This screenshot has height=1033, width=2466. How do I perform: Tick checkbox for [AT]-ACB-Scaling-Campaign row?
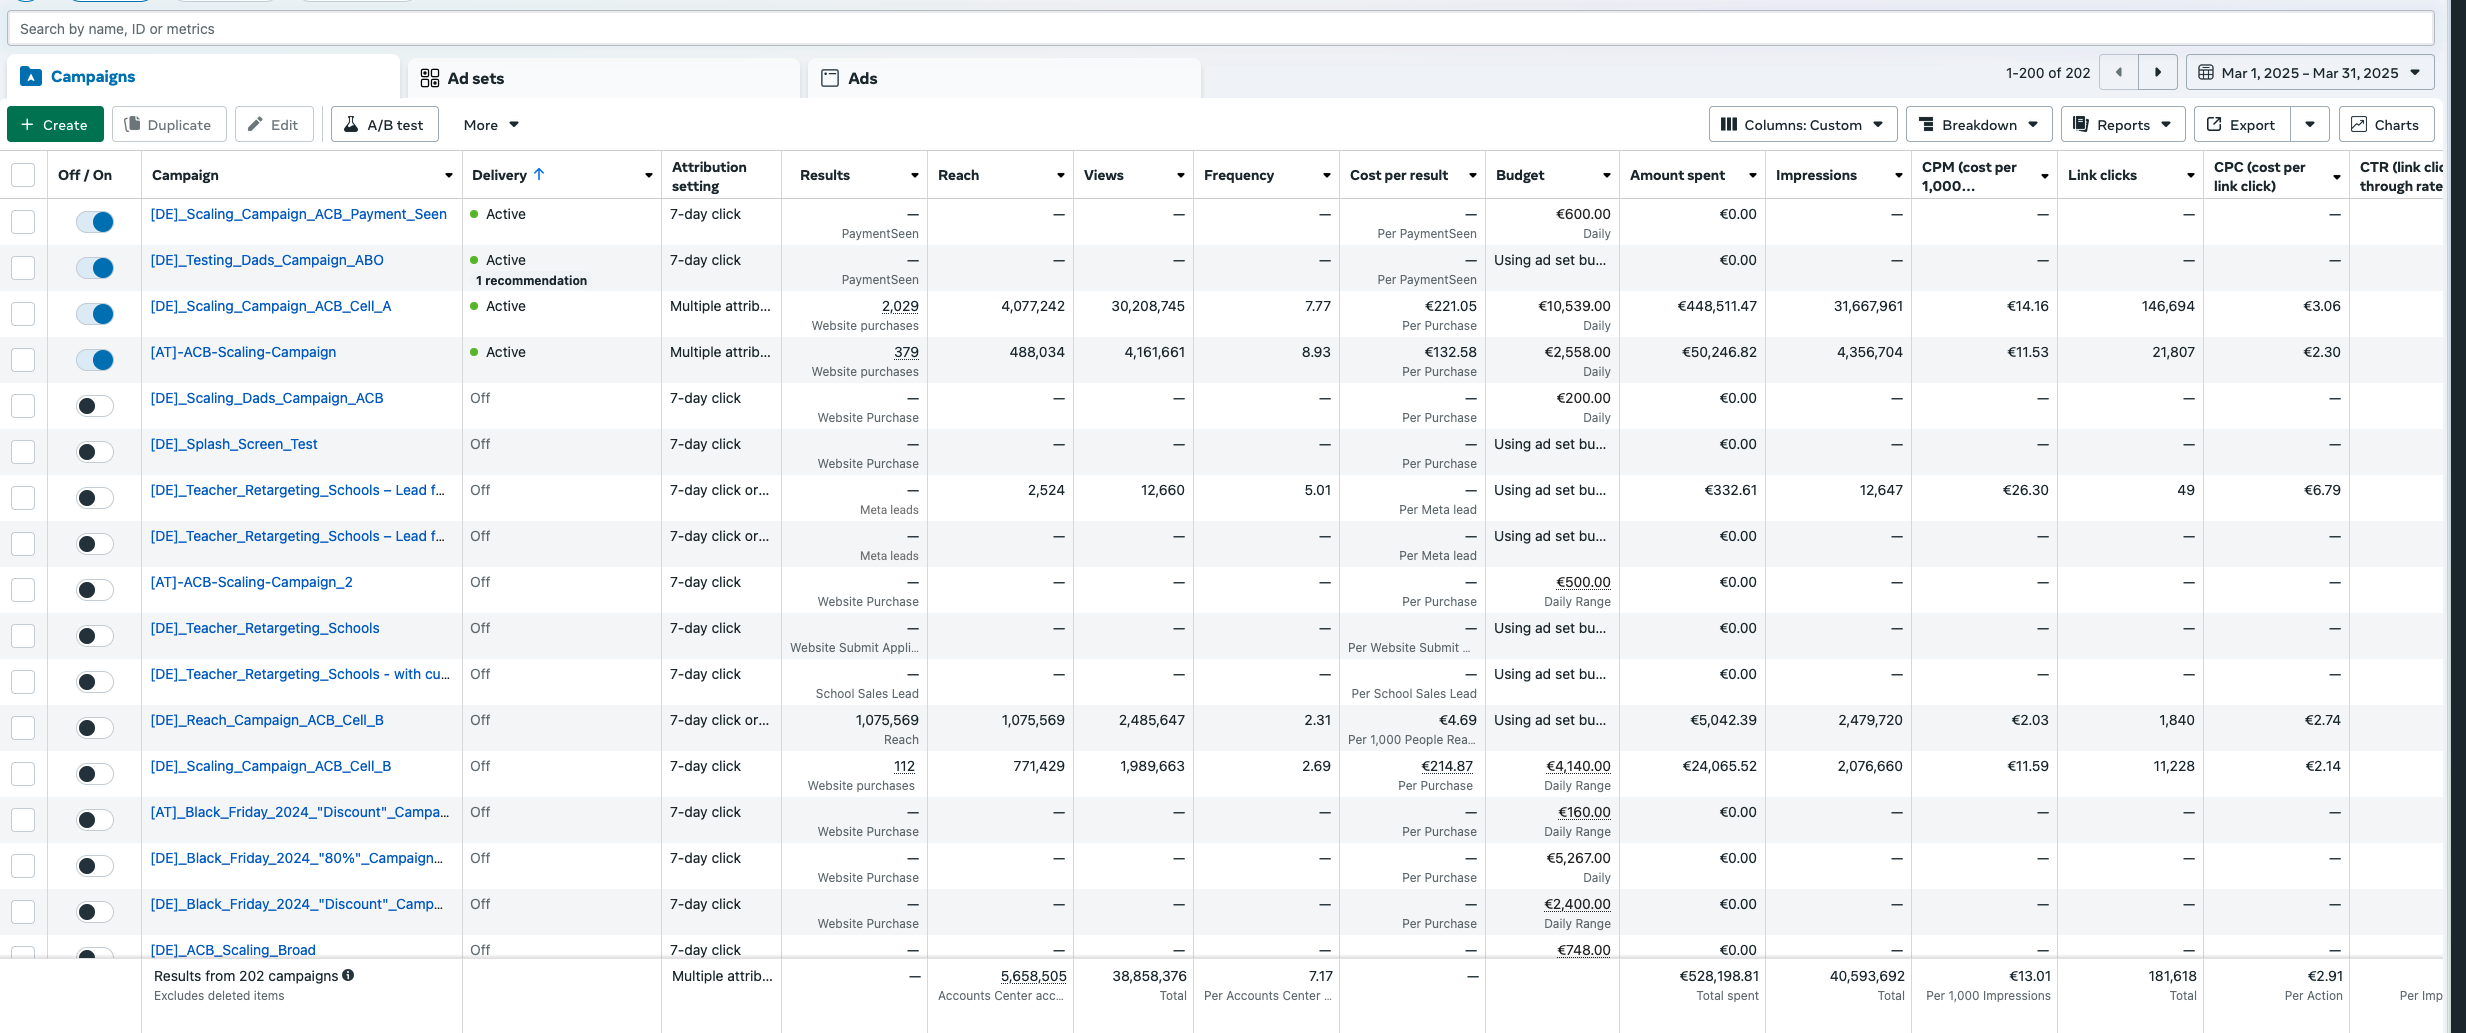(23, 360)
